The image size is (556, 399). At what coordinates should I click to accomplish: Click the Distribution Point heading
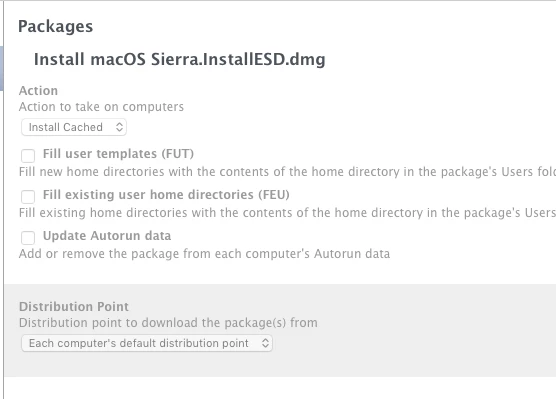74,307
